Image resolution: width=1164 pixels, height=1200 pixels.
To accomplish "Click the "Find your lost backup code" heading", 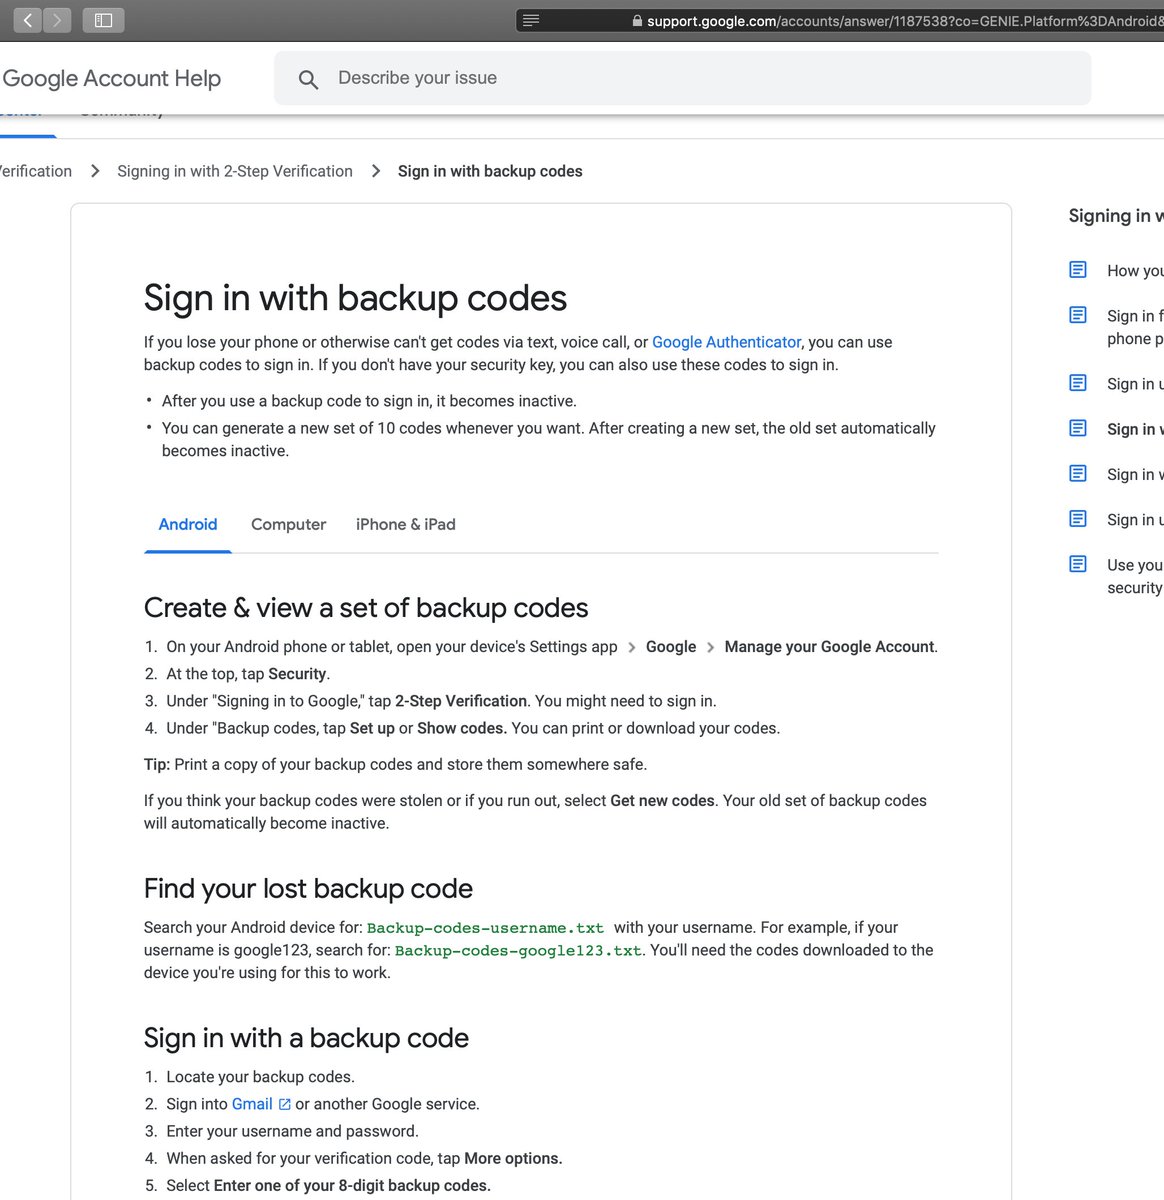I will (308, 889).
